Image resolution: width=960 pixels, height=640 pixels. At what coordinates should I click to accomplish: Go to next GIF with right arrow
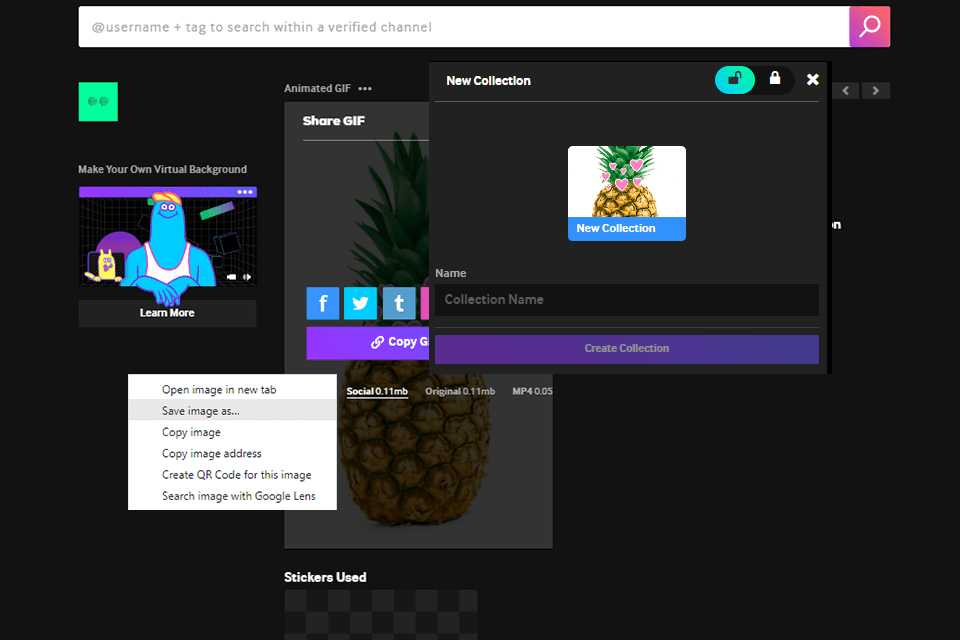pos(876,91)
